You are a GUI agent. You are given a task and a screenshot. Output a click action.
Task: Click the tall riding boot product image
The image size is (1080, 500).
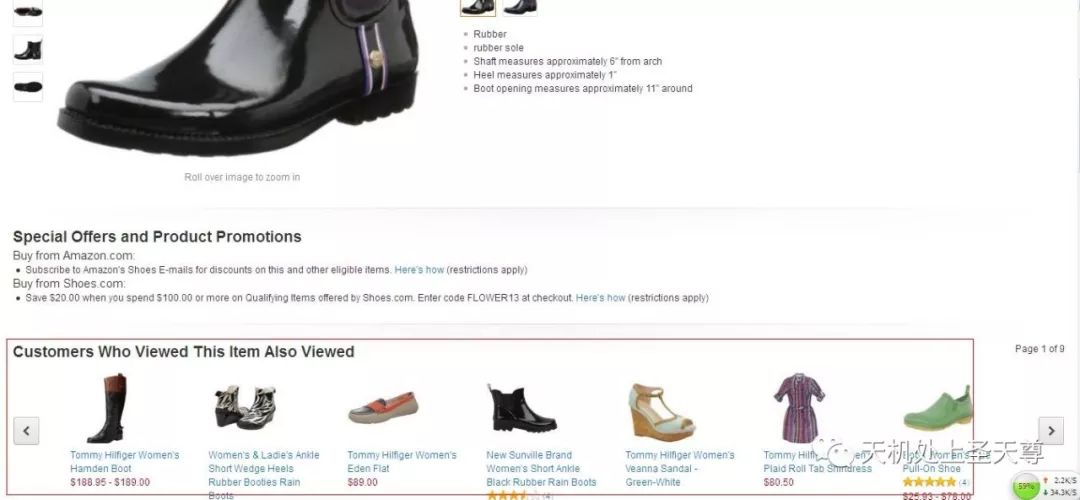[x=107, y=408]
